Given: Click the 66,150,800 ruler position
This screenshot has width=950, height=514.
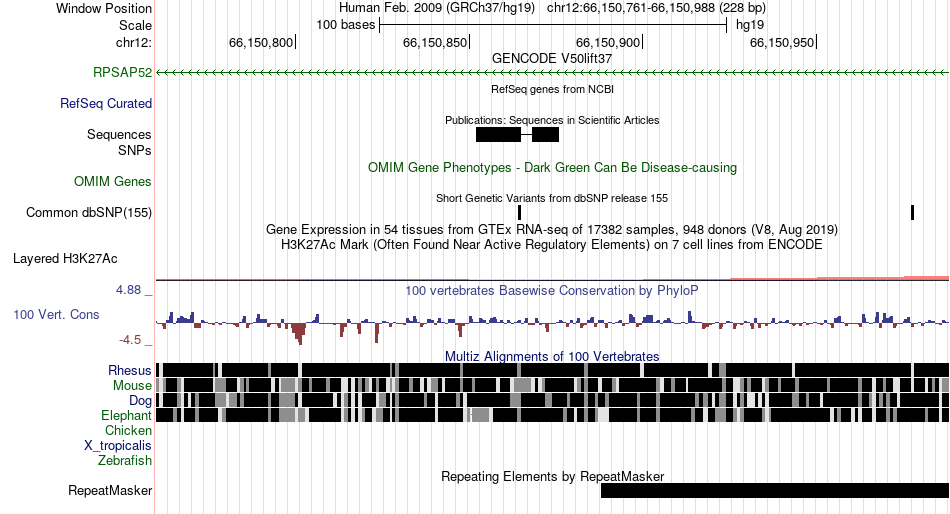Looking at the screenshot, I should point(261,42).
